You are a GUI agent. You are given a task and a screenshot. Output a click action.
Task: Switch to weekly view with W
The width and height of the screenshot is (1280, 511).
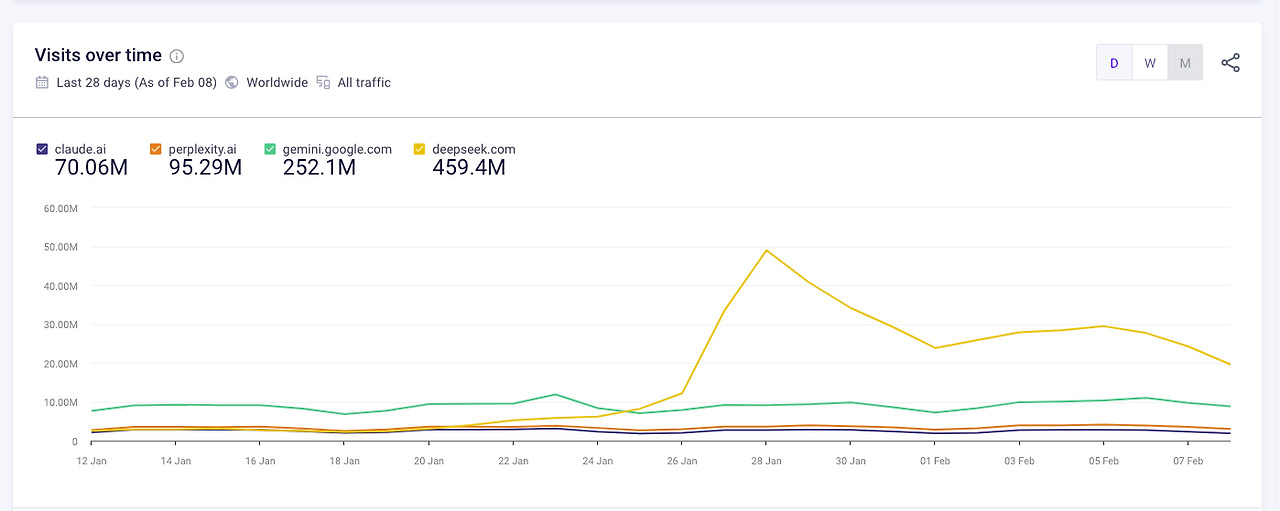[1150, 63]
